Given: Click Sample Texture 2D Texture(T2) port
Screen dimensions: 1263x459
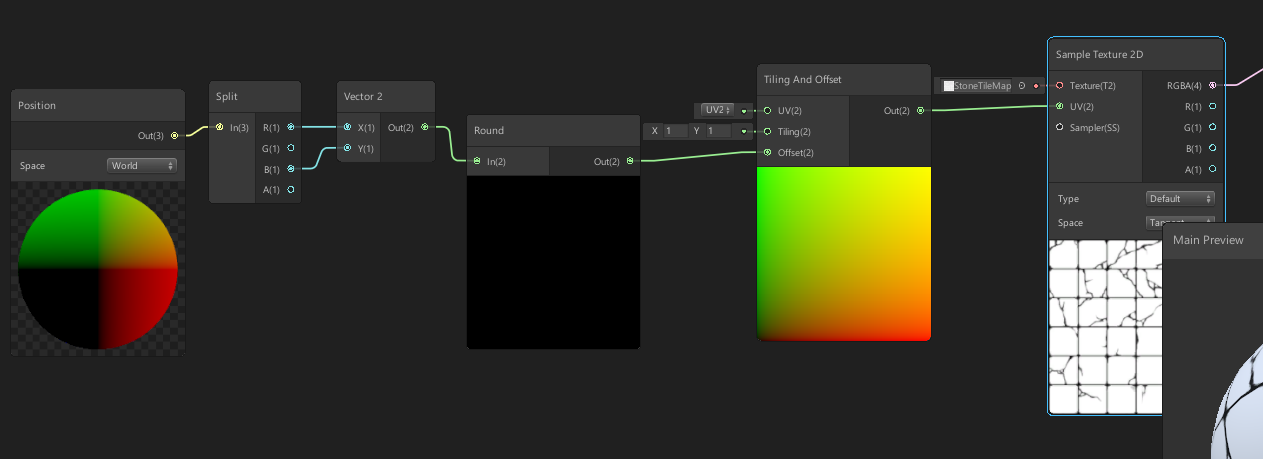Looking at the screenshot, I should pyautogui.click(x=1059, y=86).
